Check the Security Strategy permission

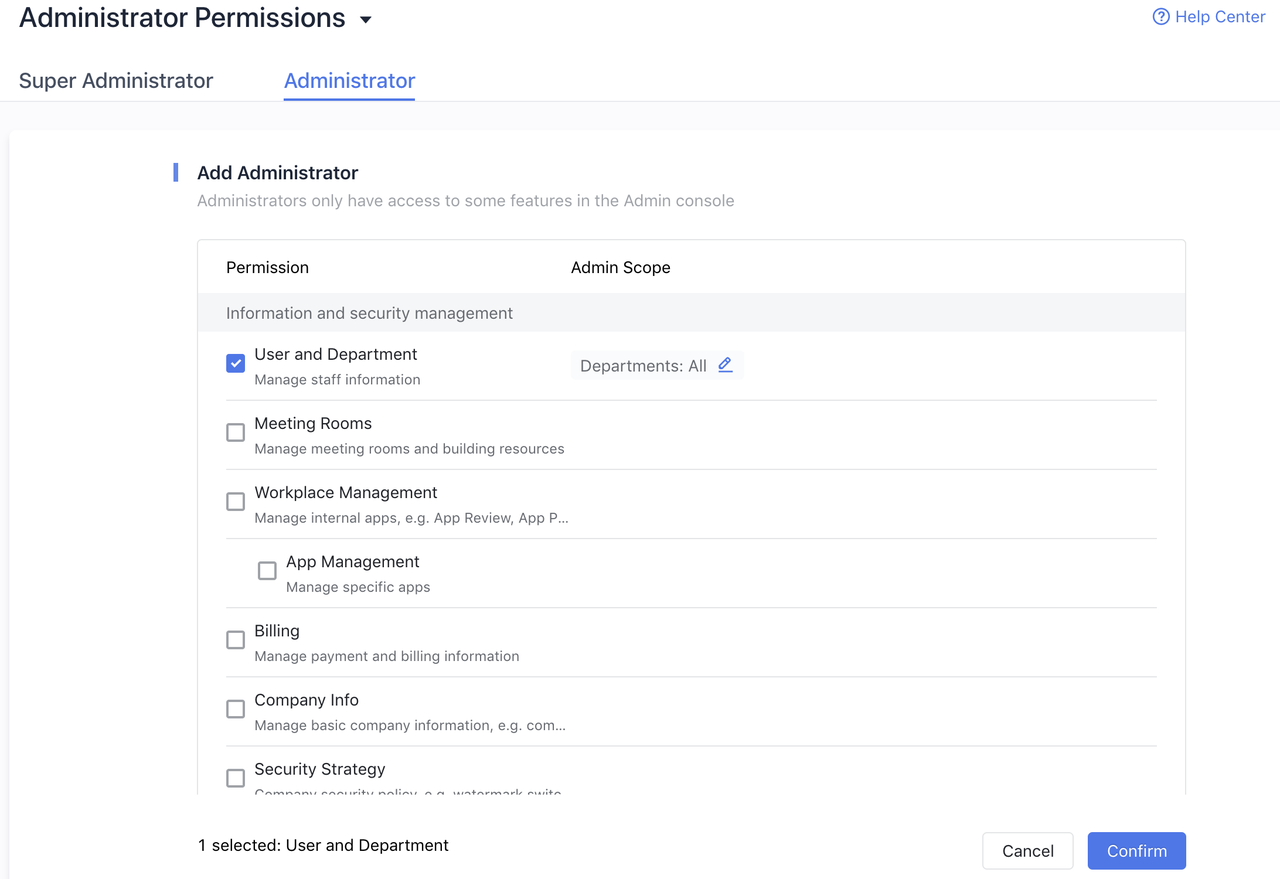pyautogui.click(x=235, y=777)
